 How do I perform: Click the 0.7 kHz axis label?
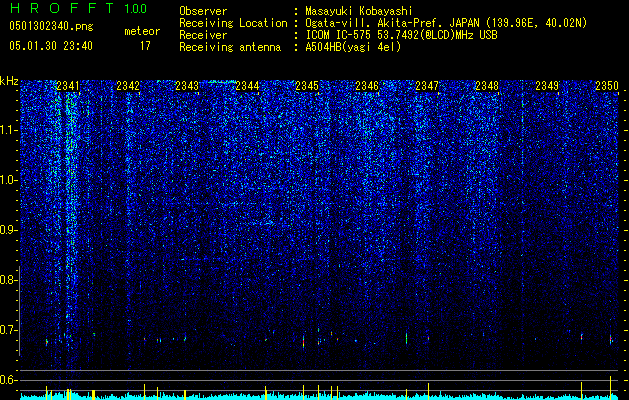pyautogui.click(x=9, y=330)
